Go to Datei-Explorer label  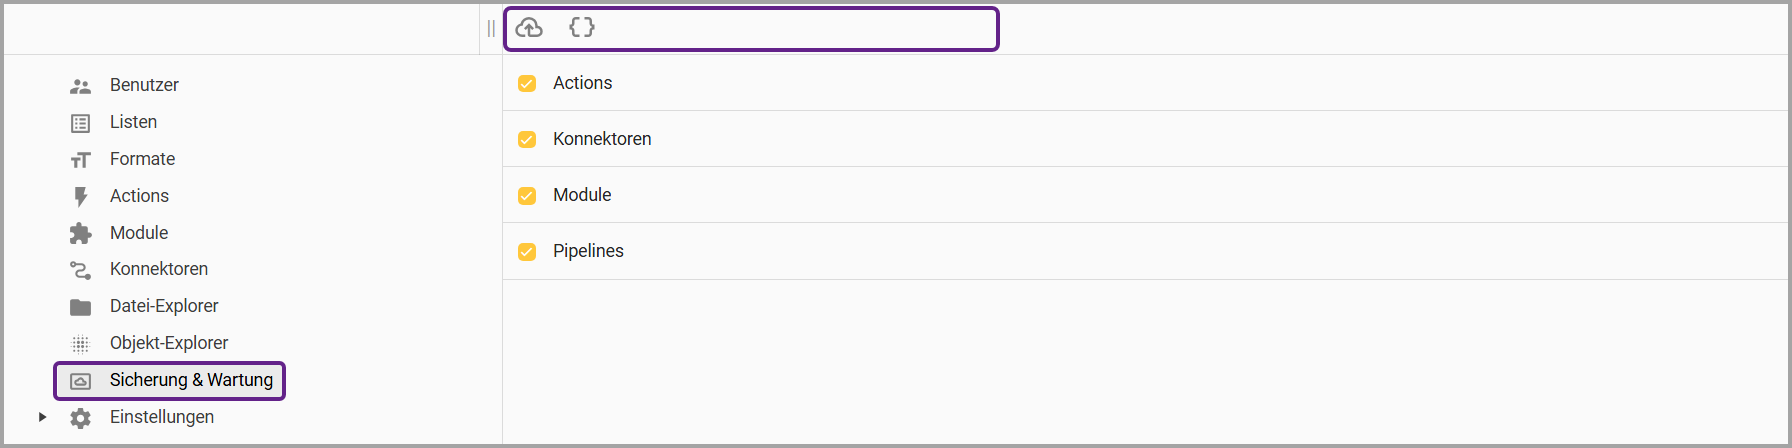coord(164,306)
